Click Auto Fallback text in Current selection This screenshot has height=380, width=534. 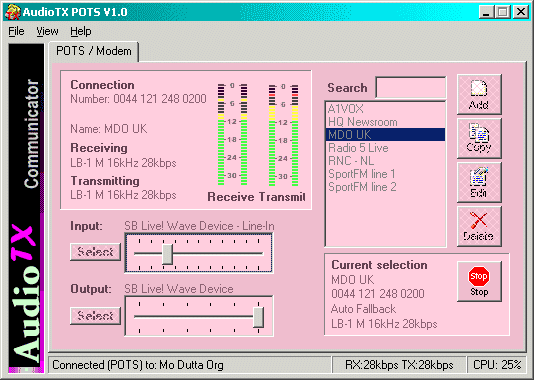pyautogui.click(x=363, y=309)
